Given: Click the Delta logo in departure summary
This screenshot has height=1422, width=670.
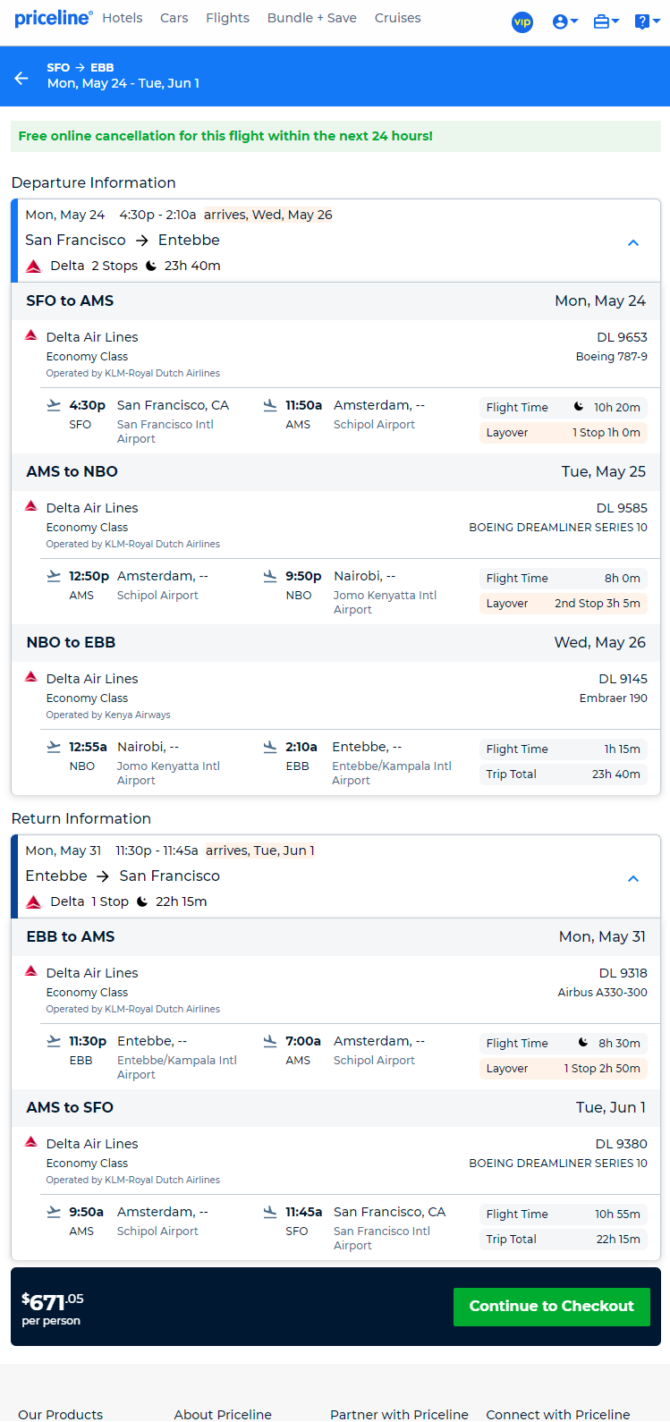Looking at the screenshot, I should (34, 266).
